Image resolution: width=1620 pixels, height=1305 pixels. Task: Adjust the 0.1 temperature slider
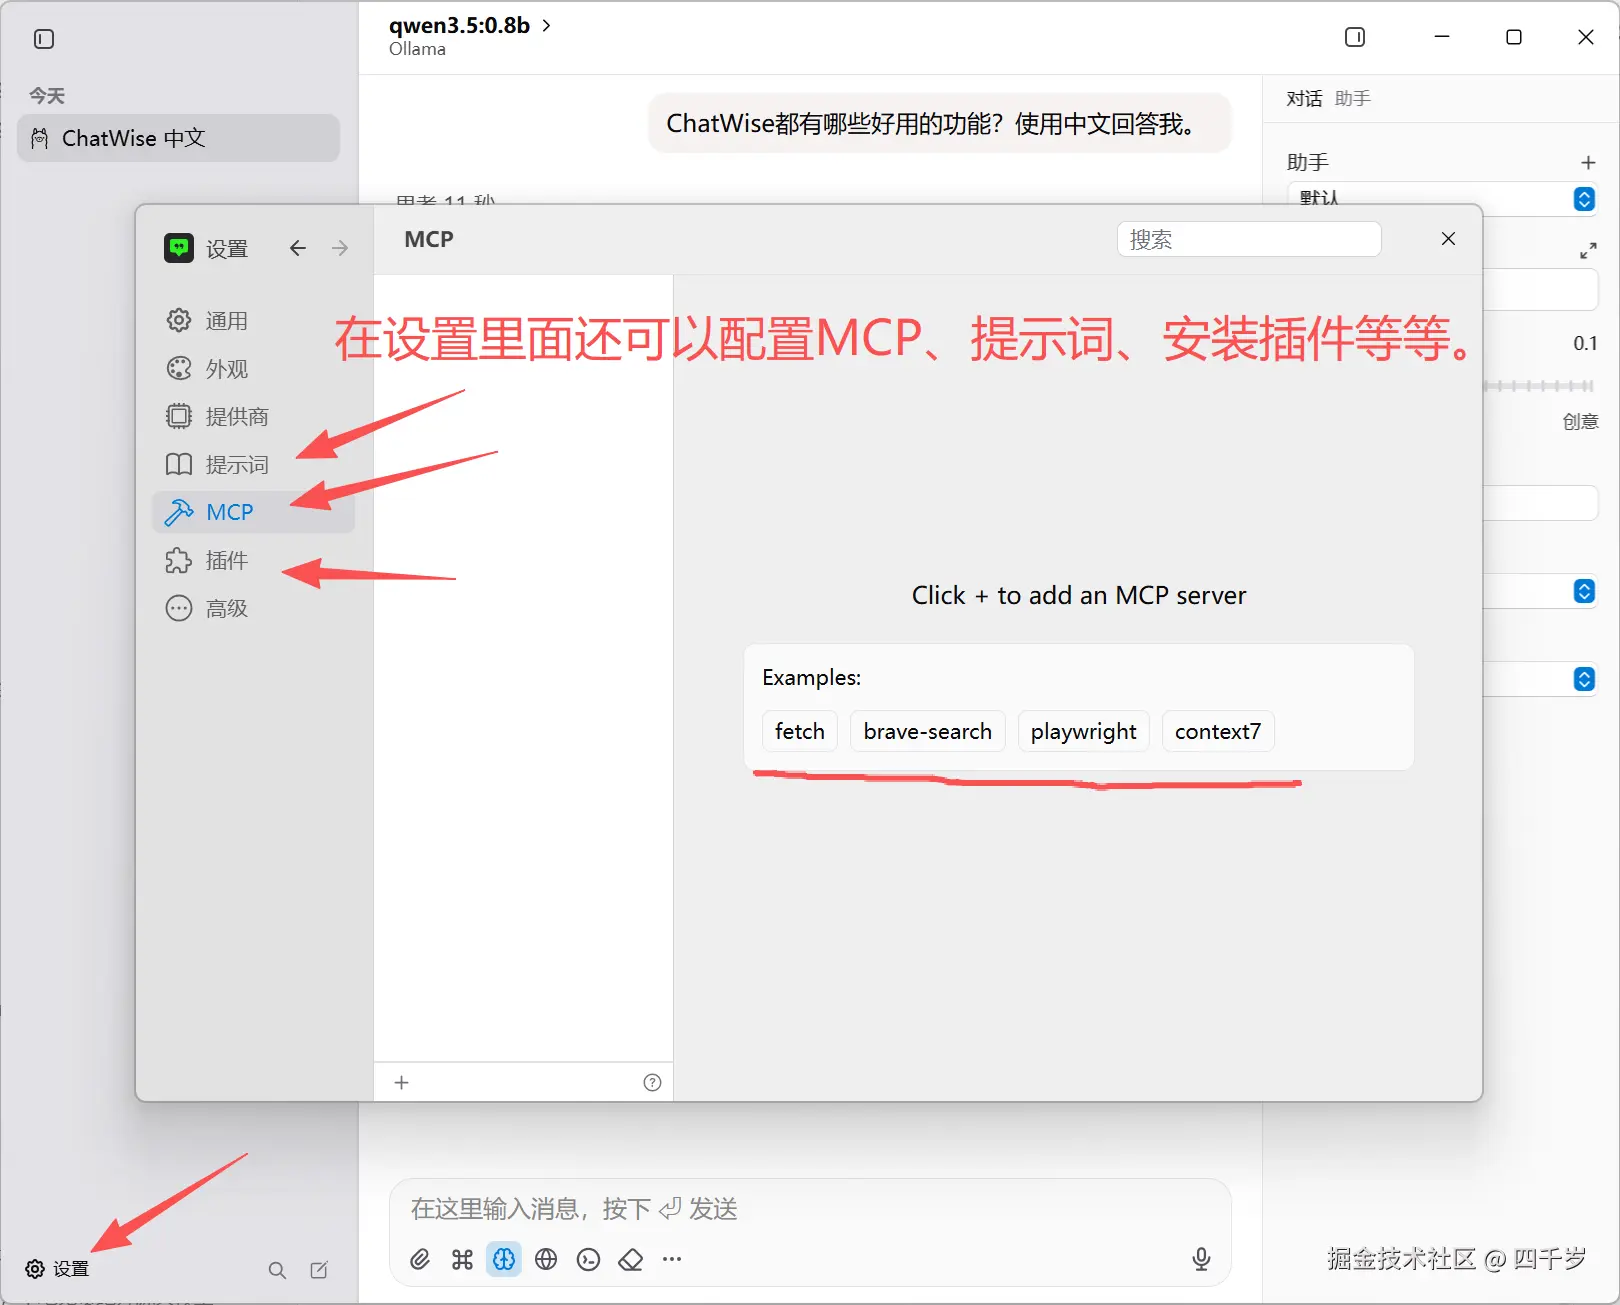coord(1545,385)
